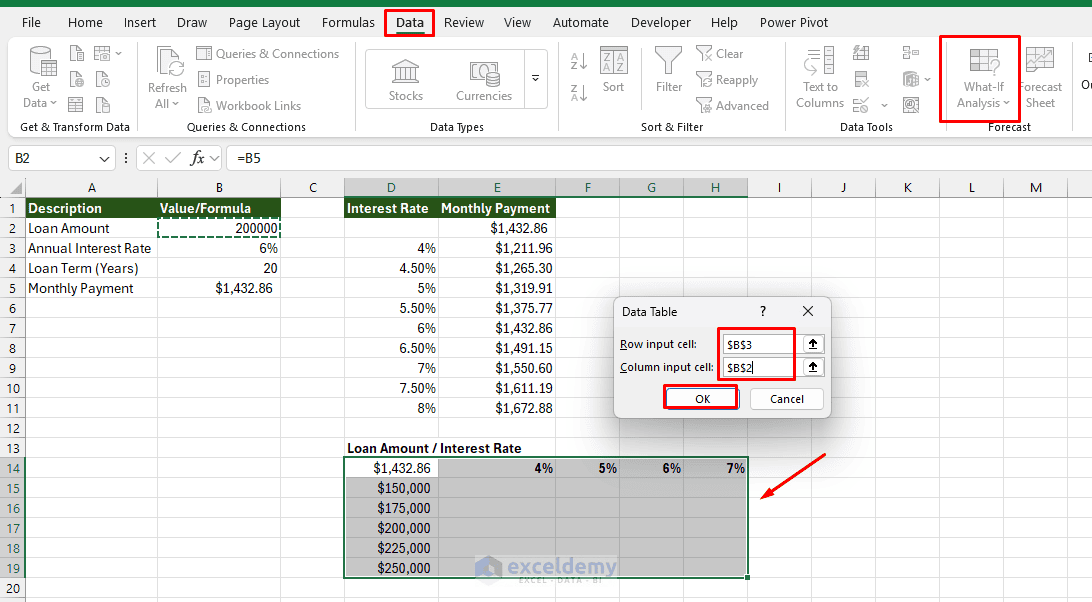1092x602 pixels.
Task: Open the Refresh All dropdown
Action: click(x=167, y=78)
